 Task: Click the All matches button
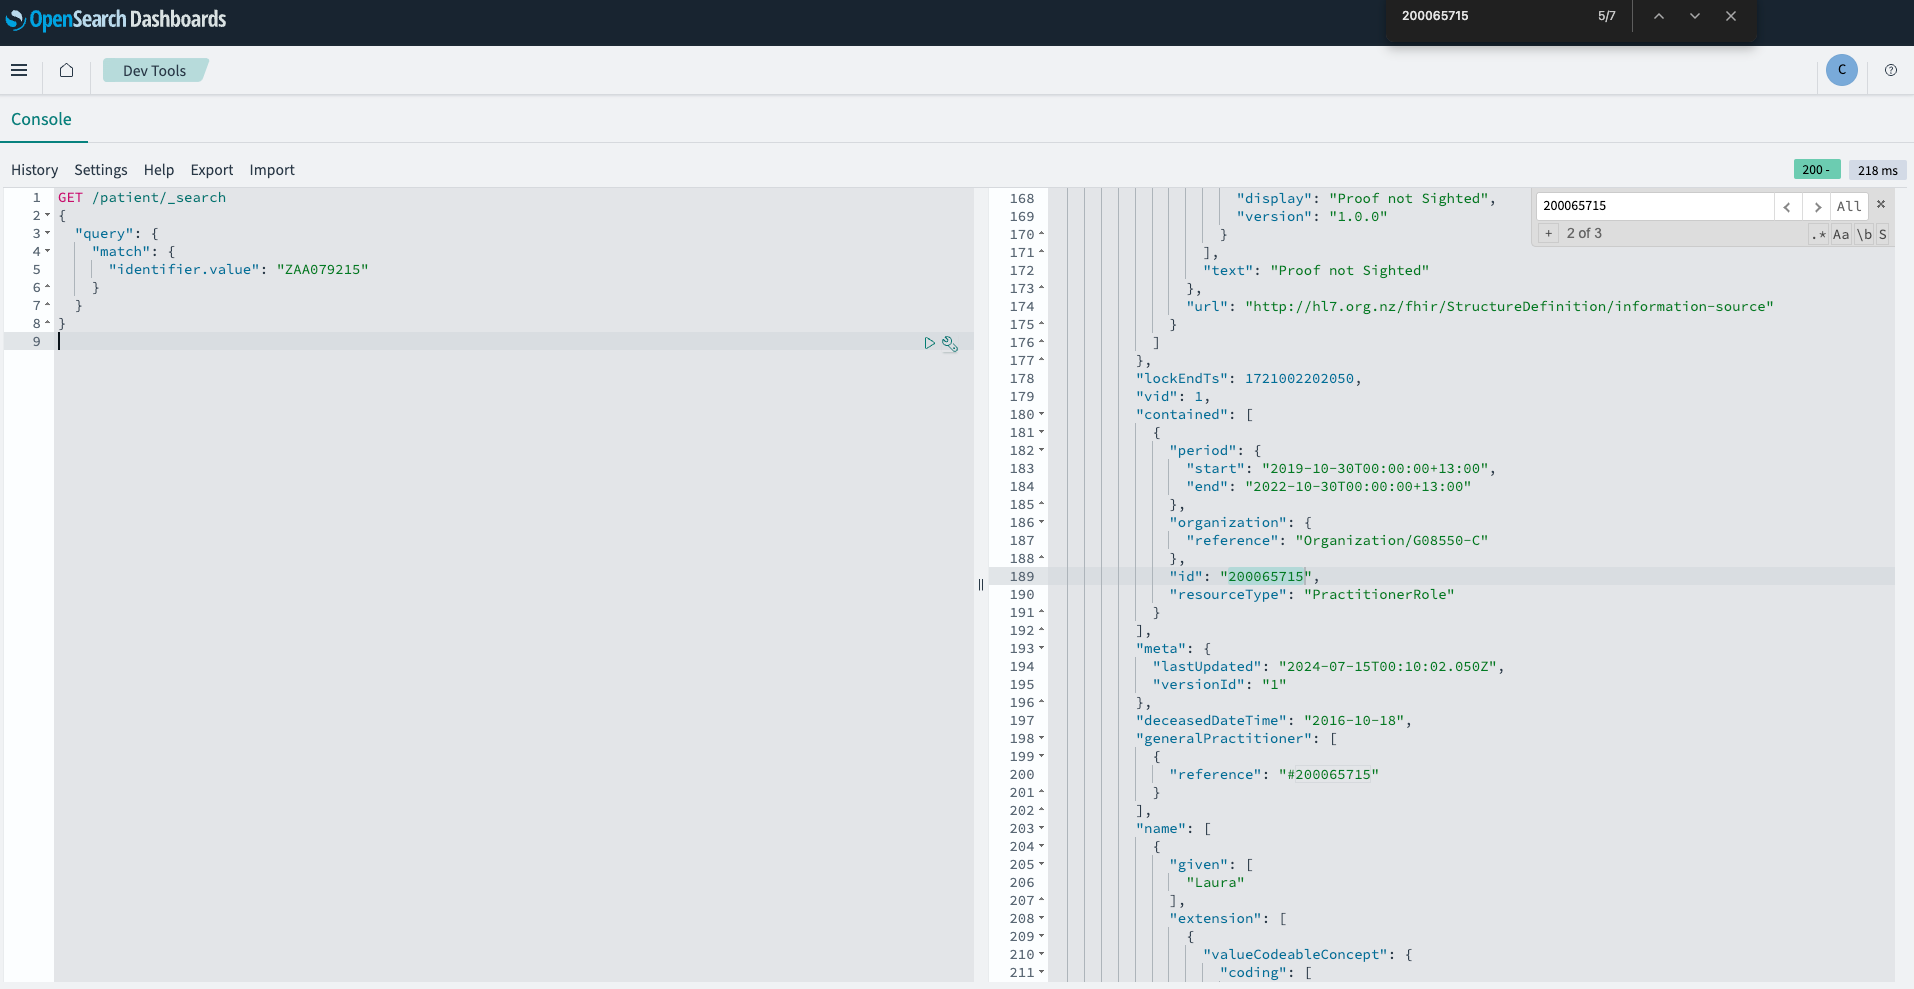pos(1849,206)
